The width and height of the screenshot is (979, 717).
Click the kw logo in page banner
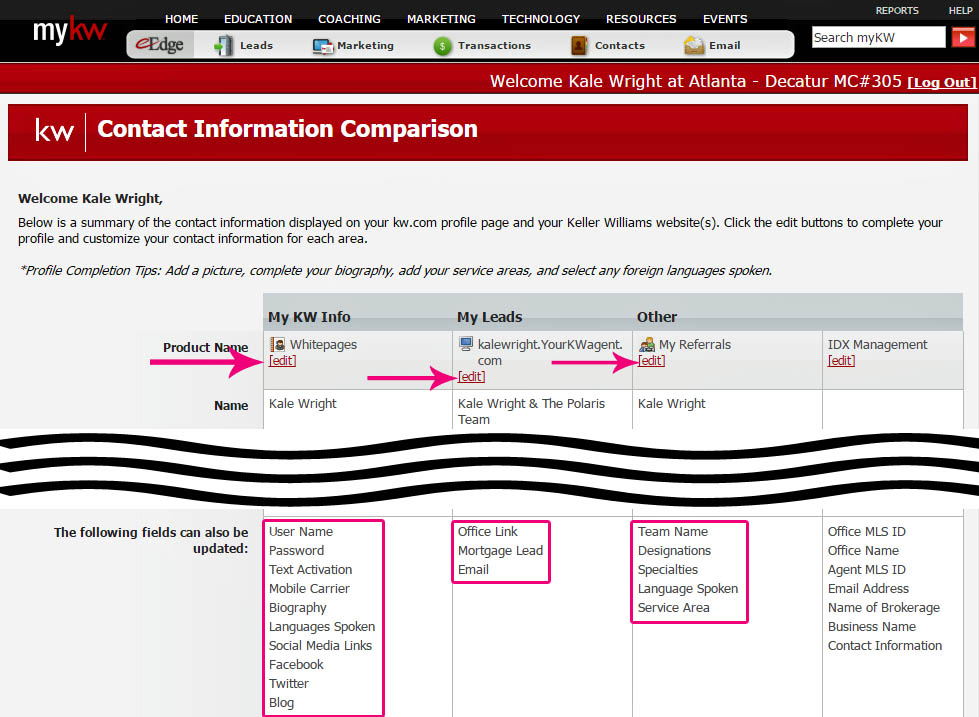[54, 130]
